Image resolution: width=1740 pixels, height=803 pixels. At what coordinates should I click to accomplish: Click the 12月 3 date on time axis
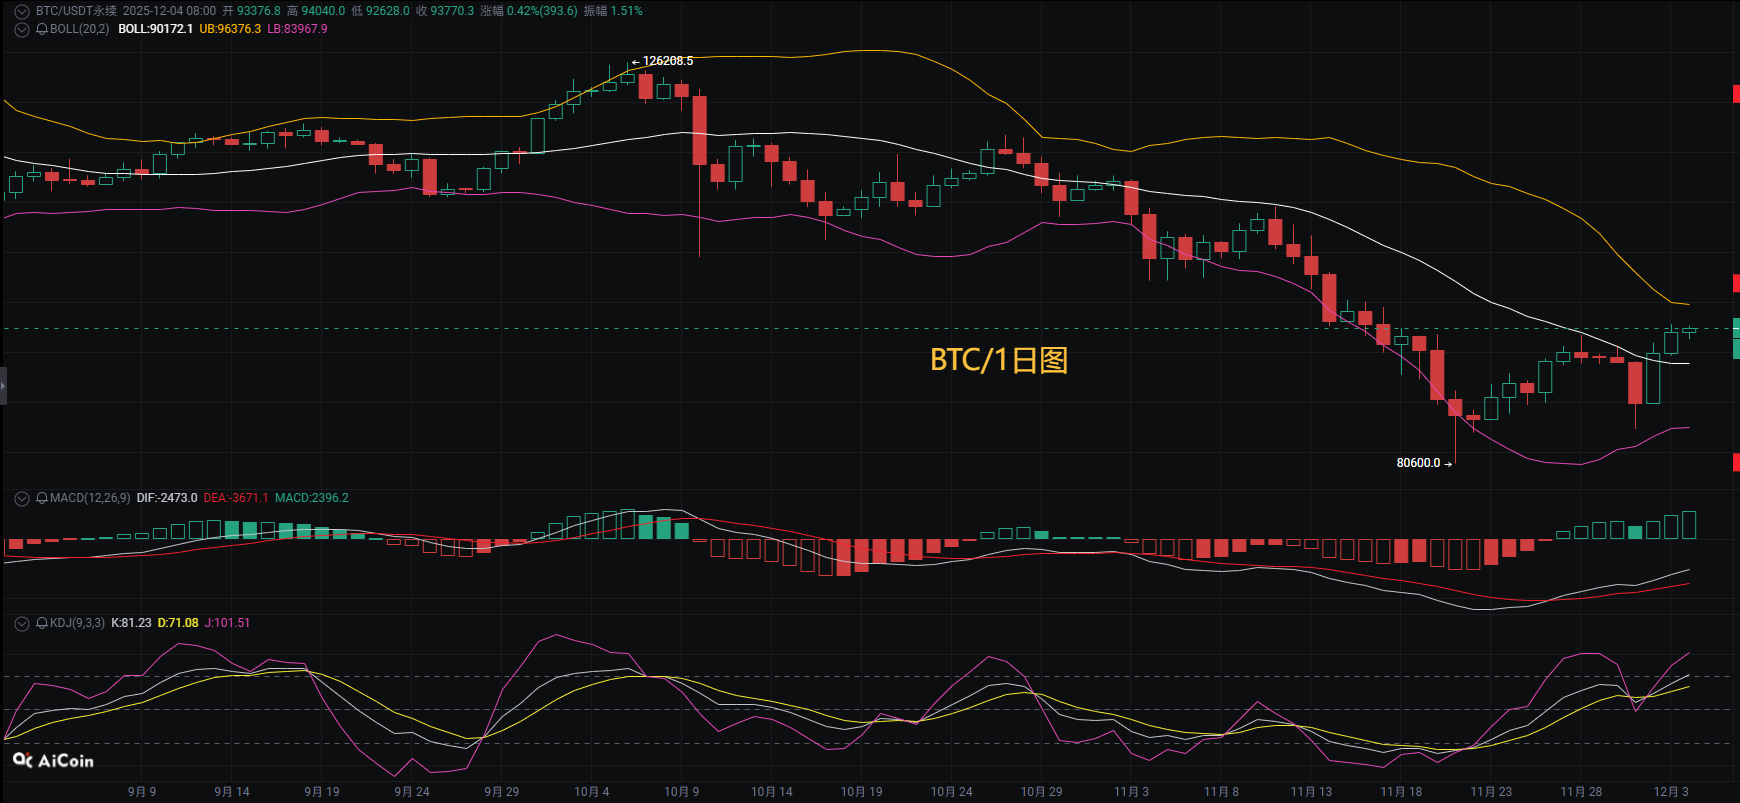(1671, 792)
